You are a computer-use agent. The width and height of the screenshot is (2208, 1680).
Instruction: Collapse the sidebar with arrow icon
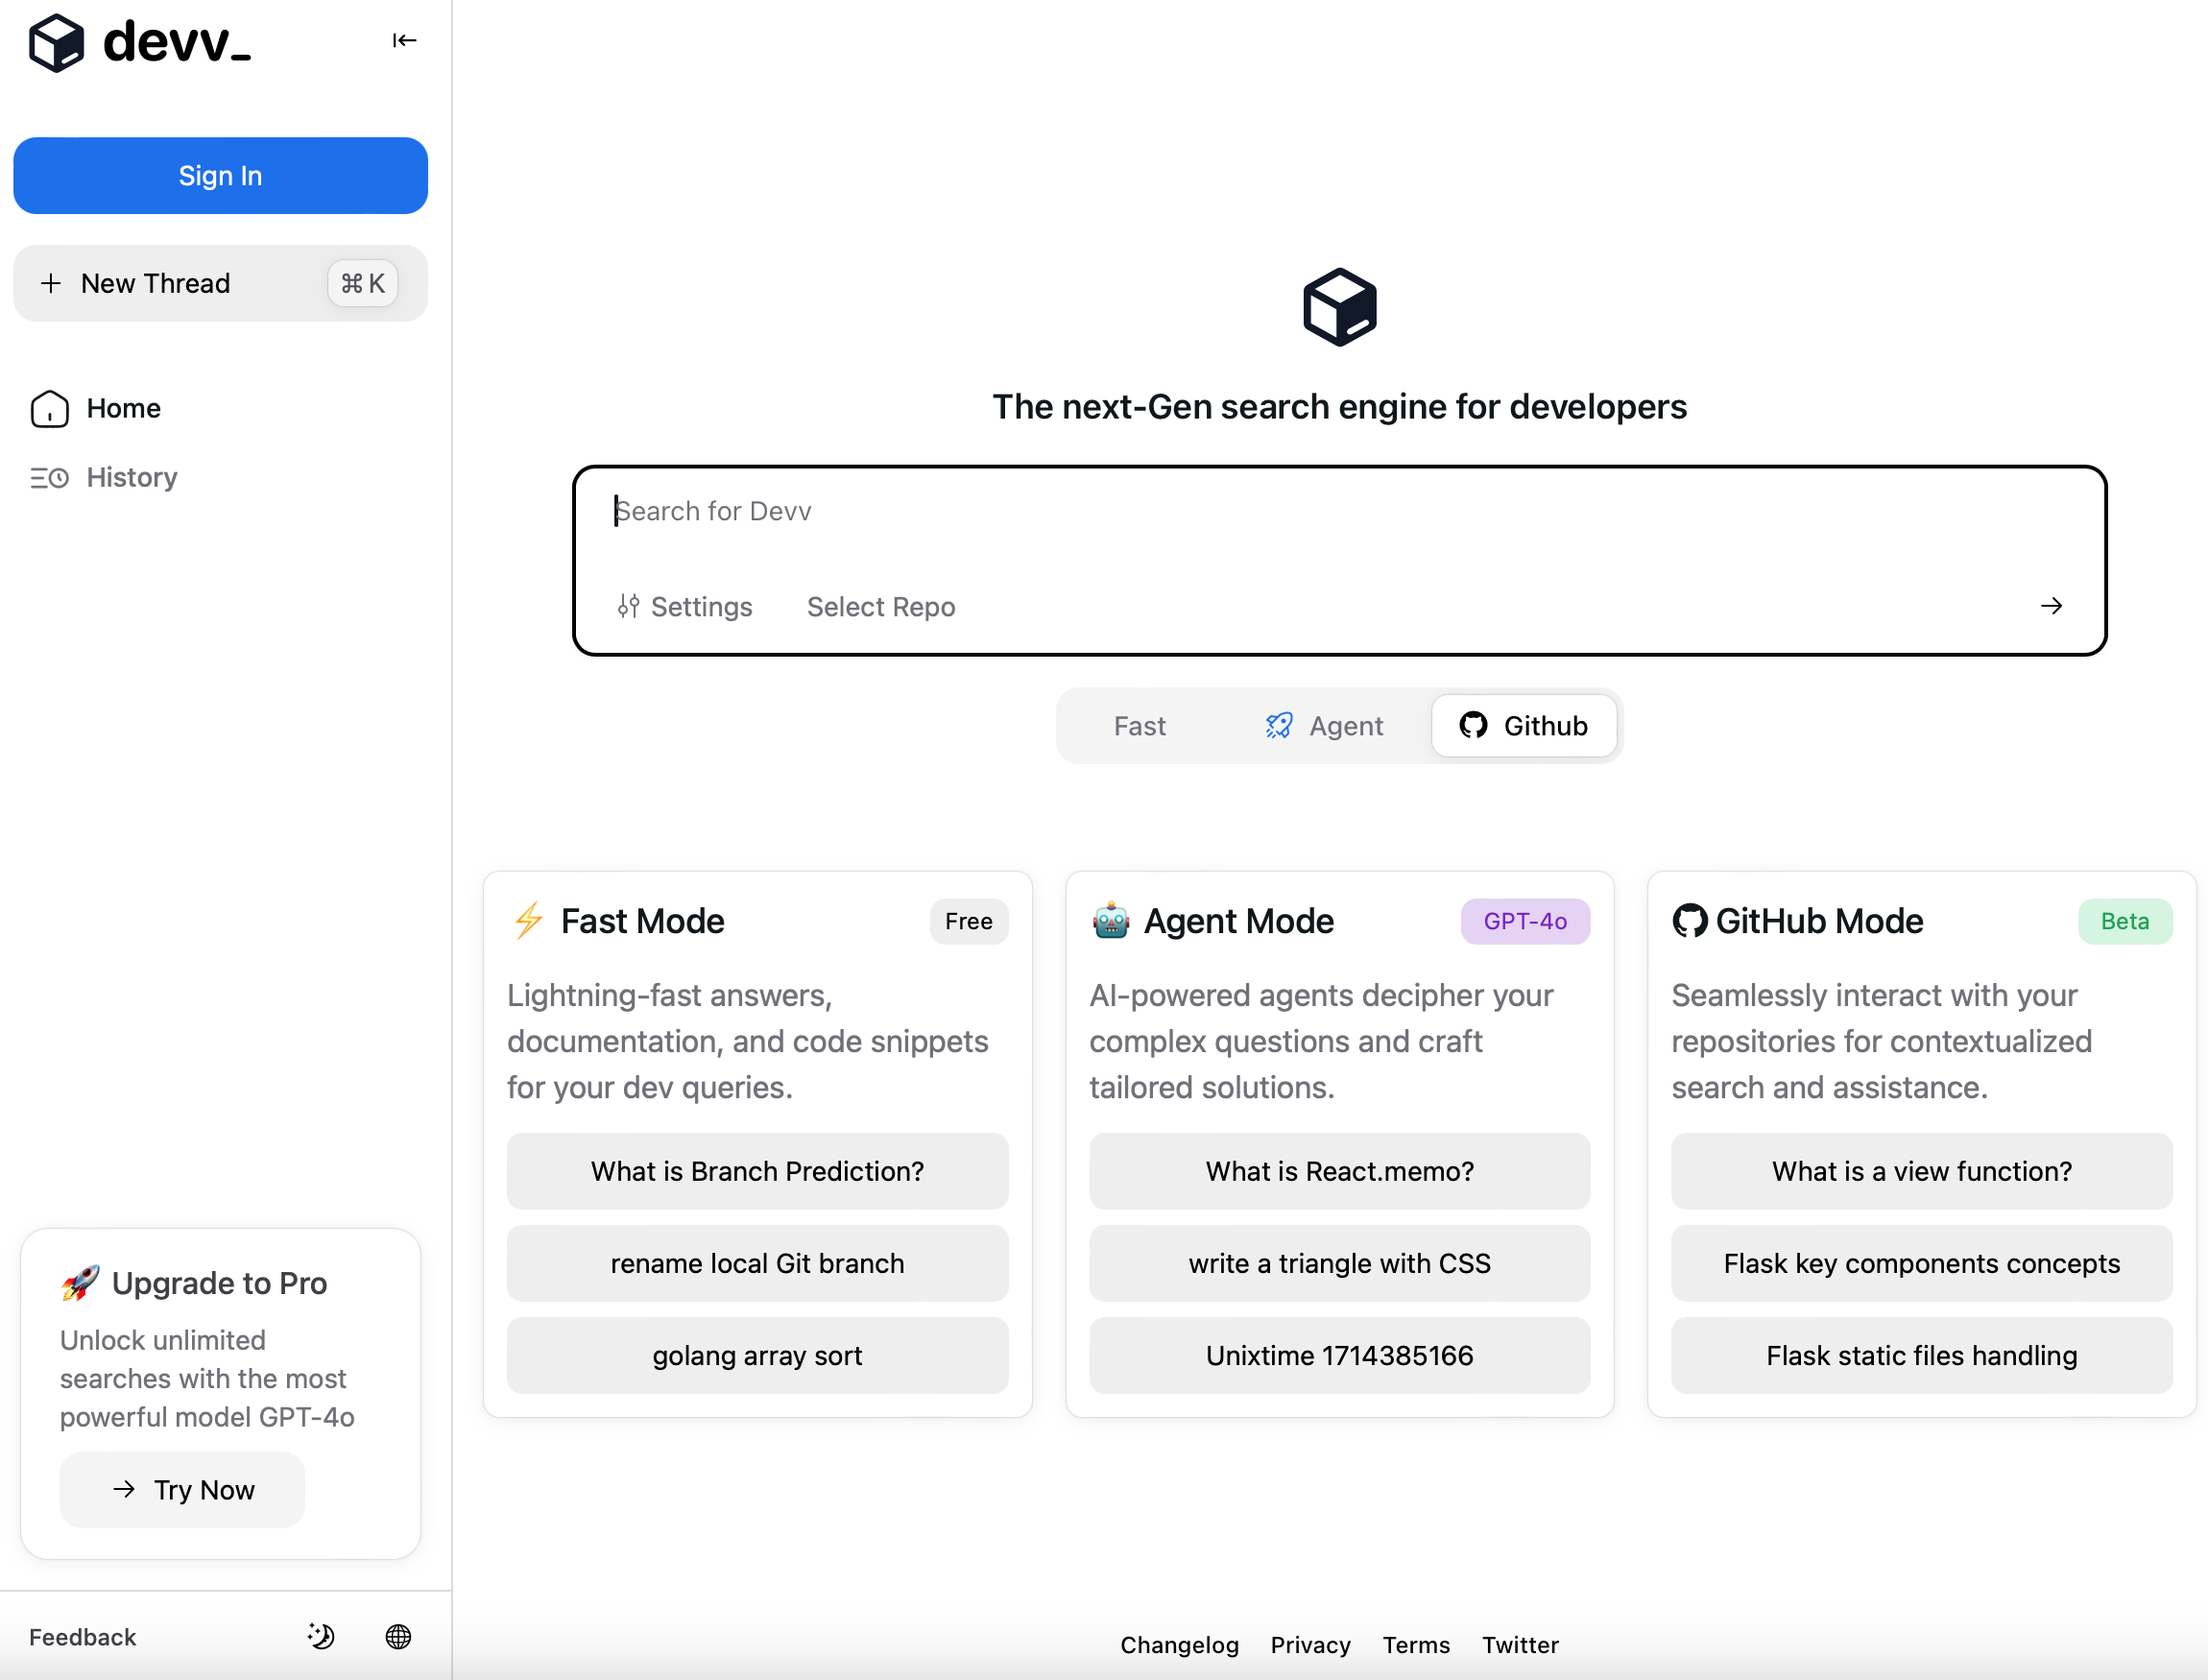(x=404, y=40)
